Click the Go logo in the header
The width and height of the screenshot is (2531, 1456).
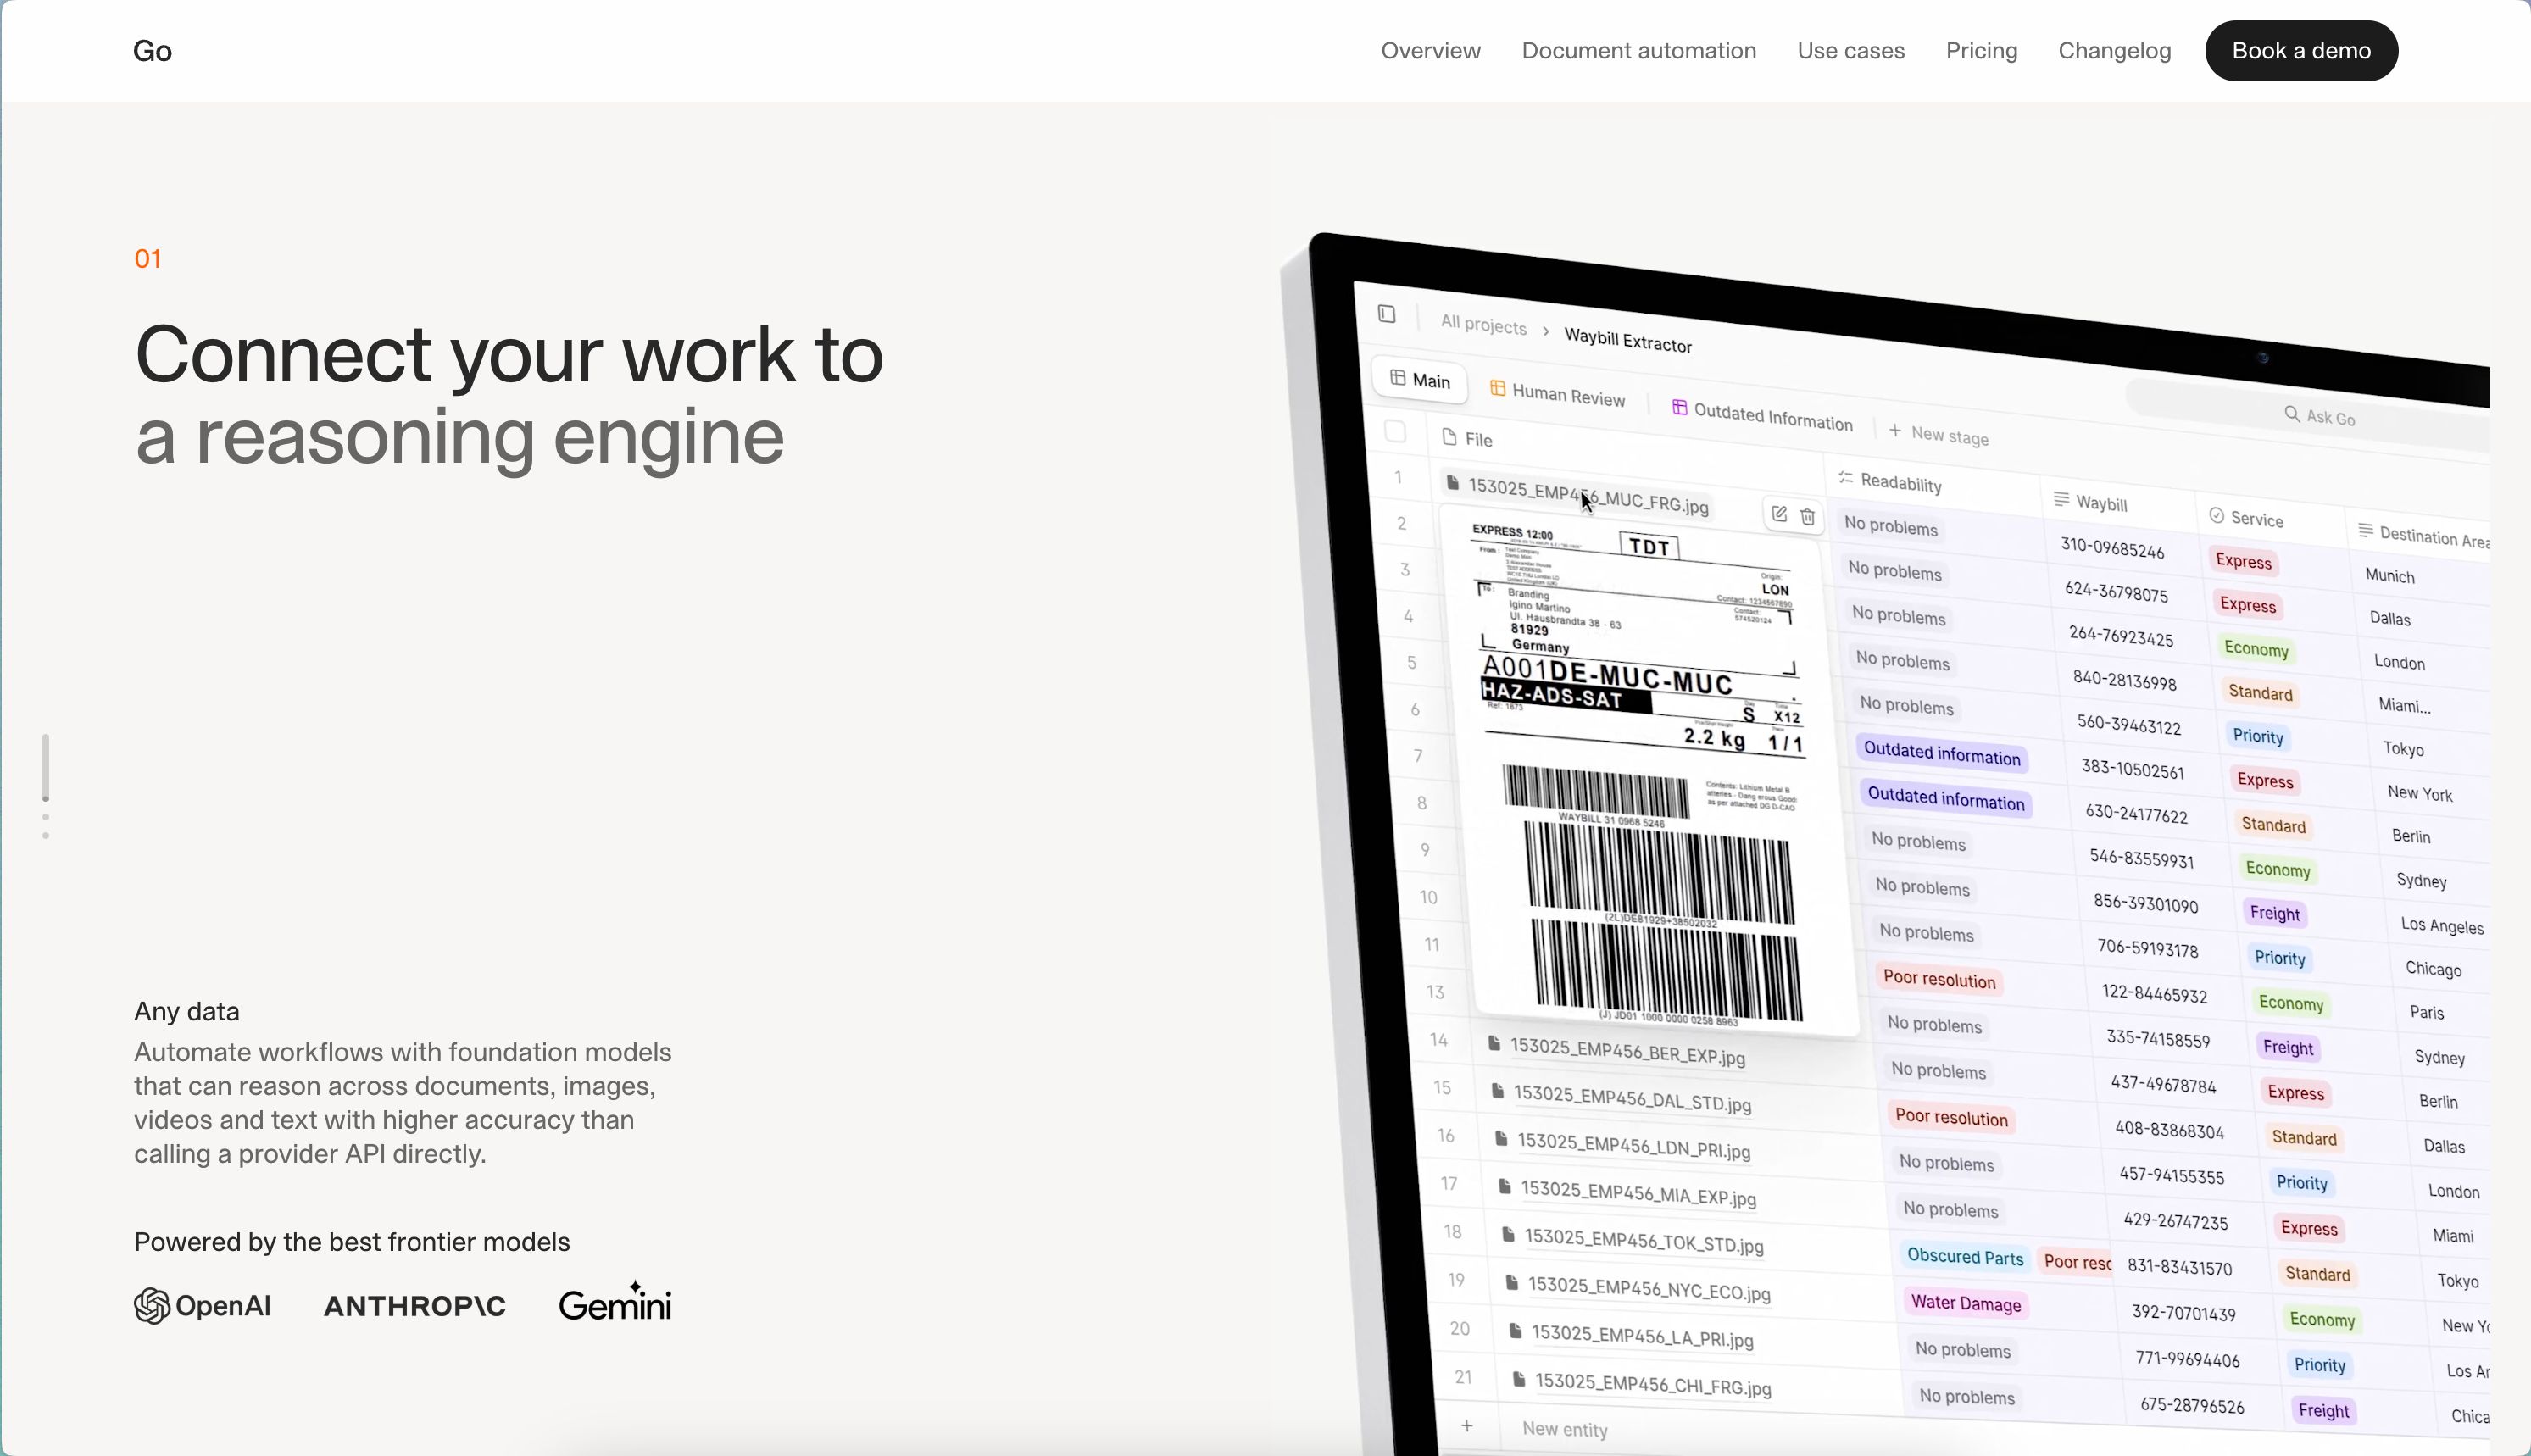pyautogui.click(x=152, y=51)
